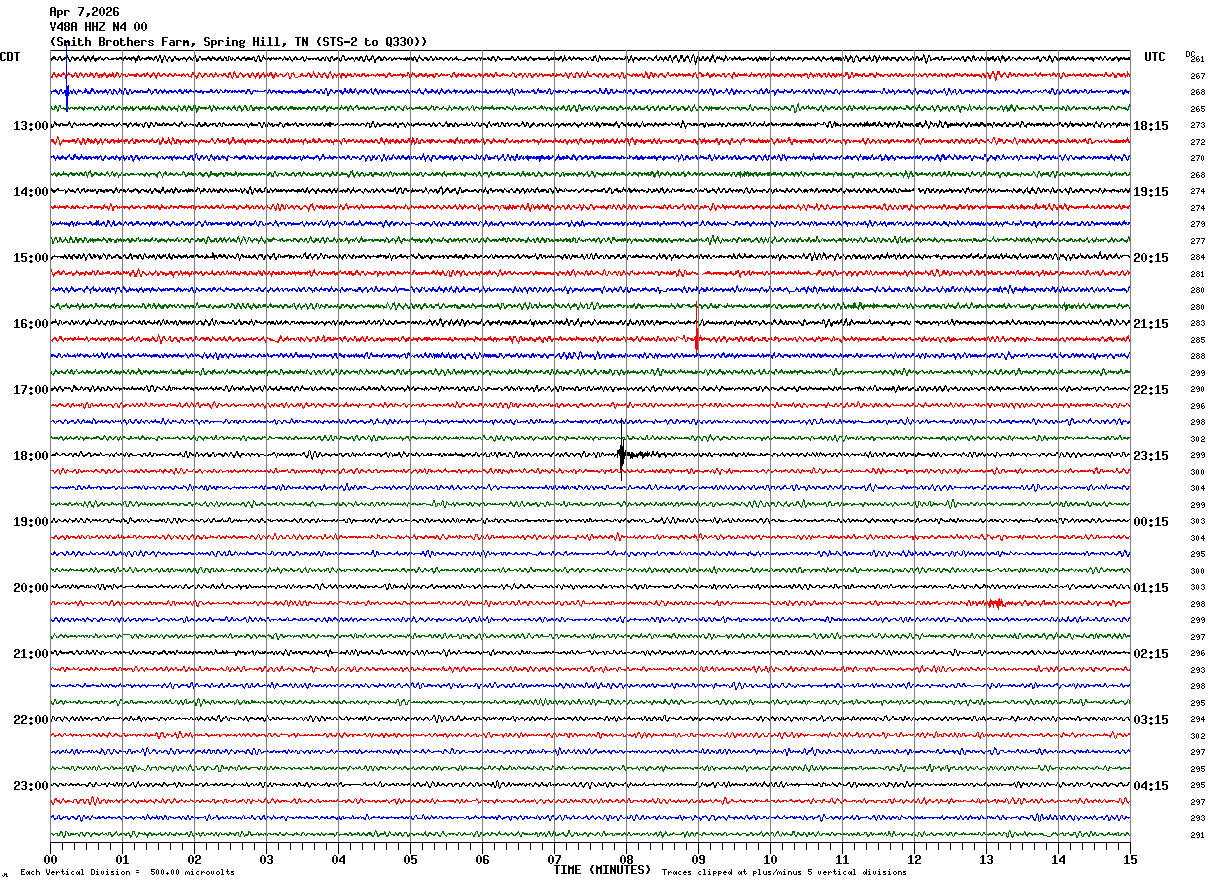The height and width of the screenshot is (886, 1210).
Task: Click minute tick label 05 on time axis
Action: [x=410, y=859]
